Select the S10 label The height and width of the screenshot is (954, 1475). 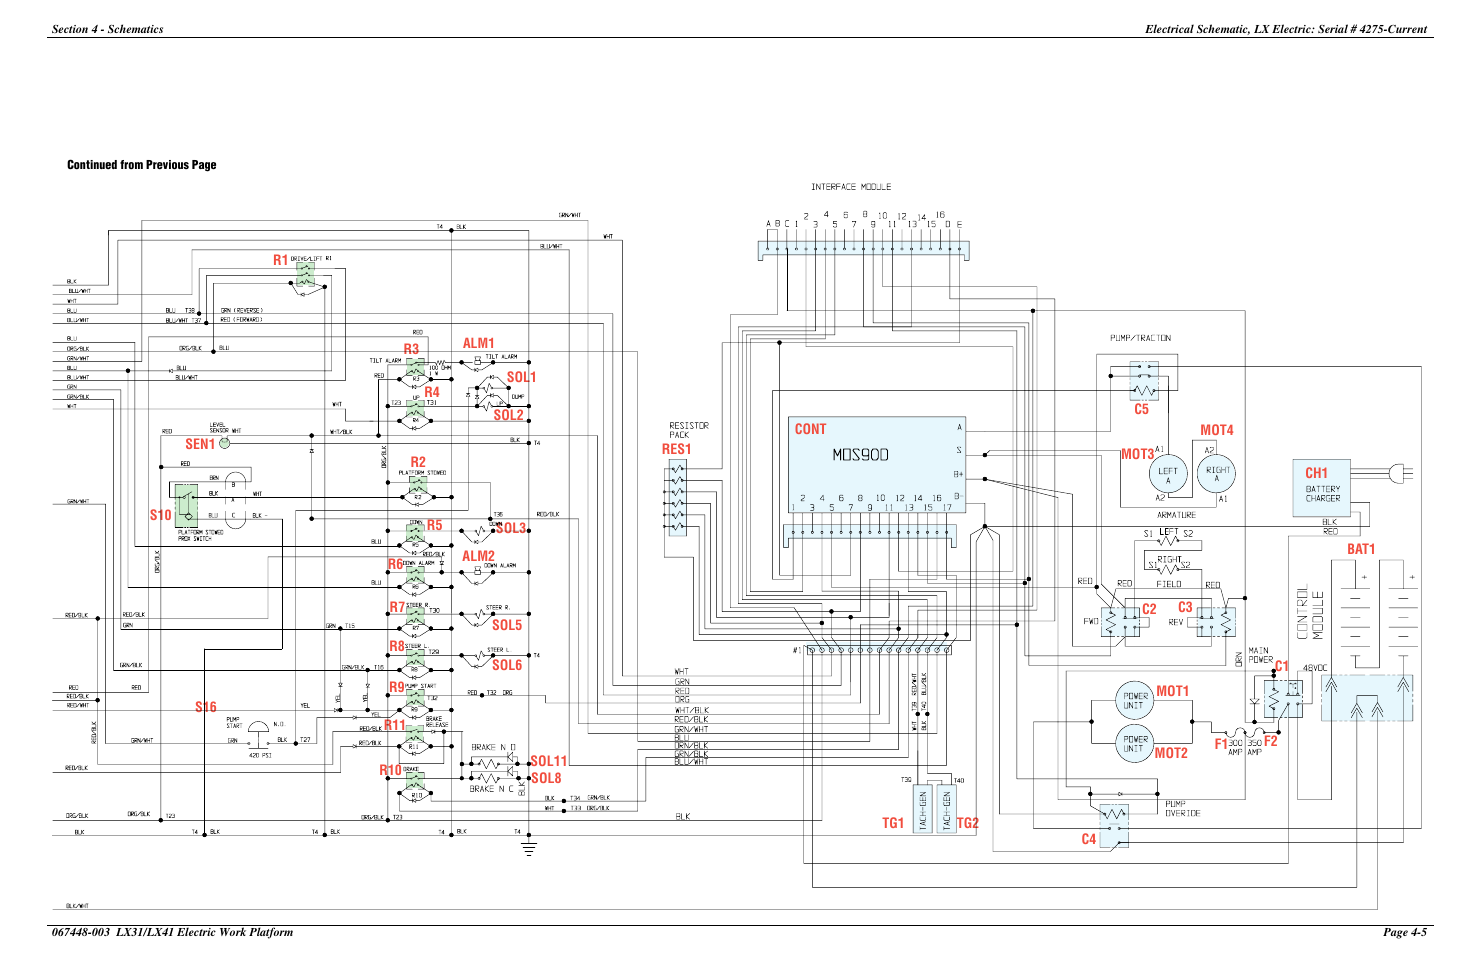(x=161, y=515)
